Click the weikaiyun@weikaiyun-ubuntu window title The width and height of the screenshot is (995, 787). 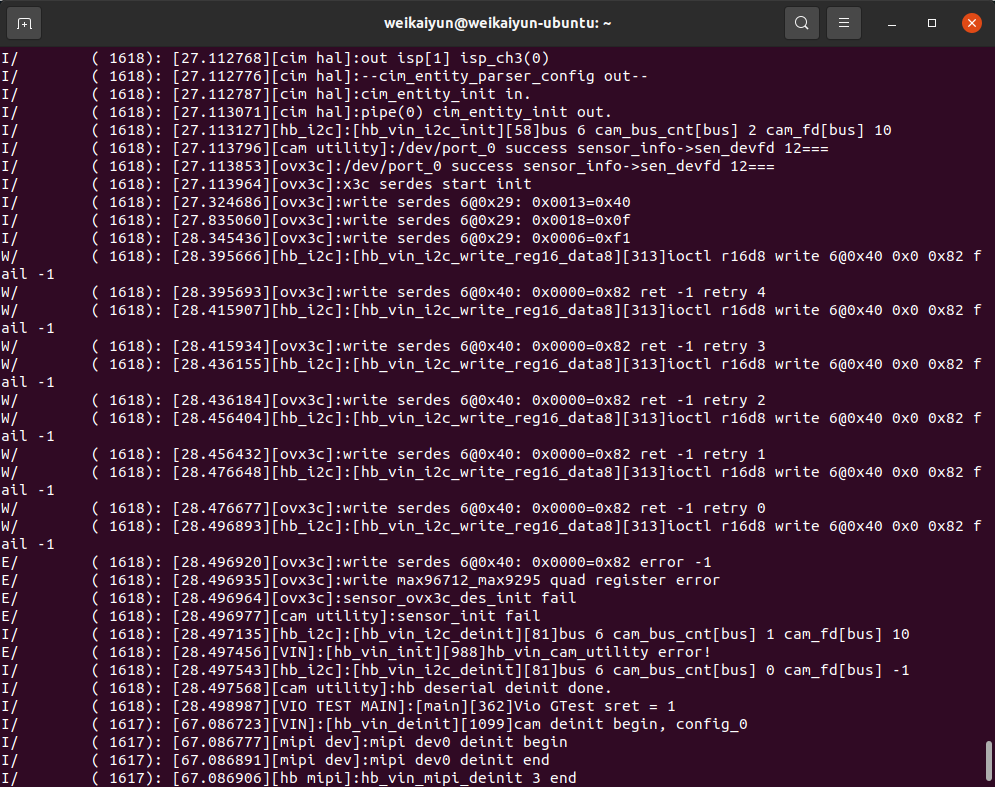tap(497, 22)
